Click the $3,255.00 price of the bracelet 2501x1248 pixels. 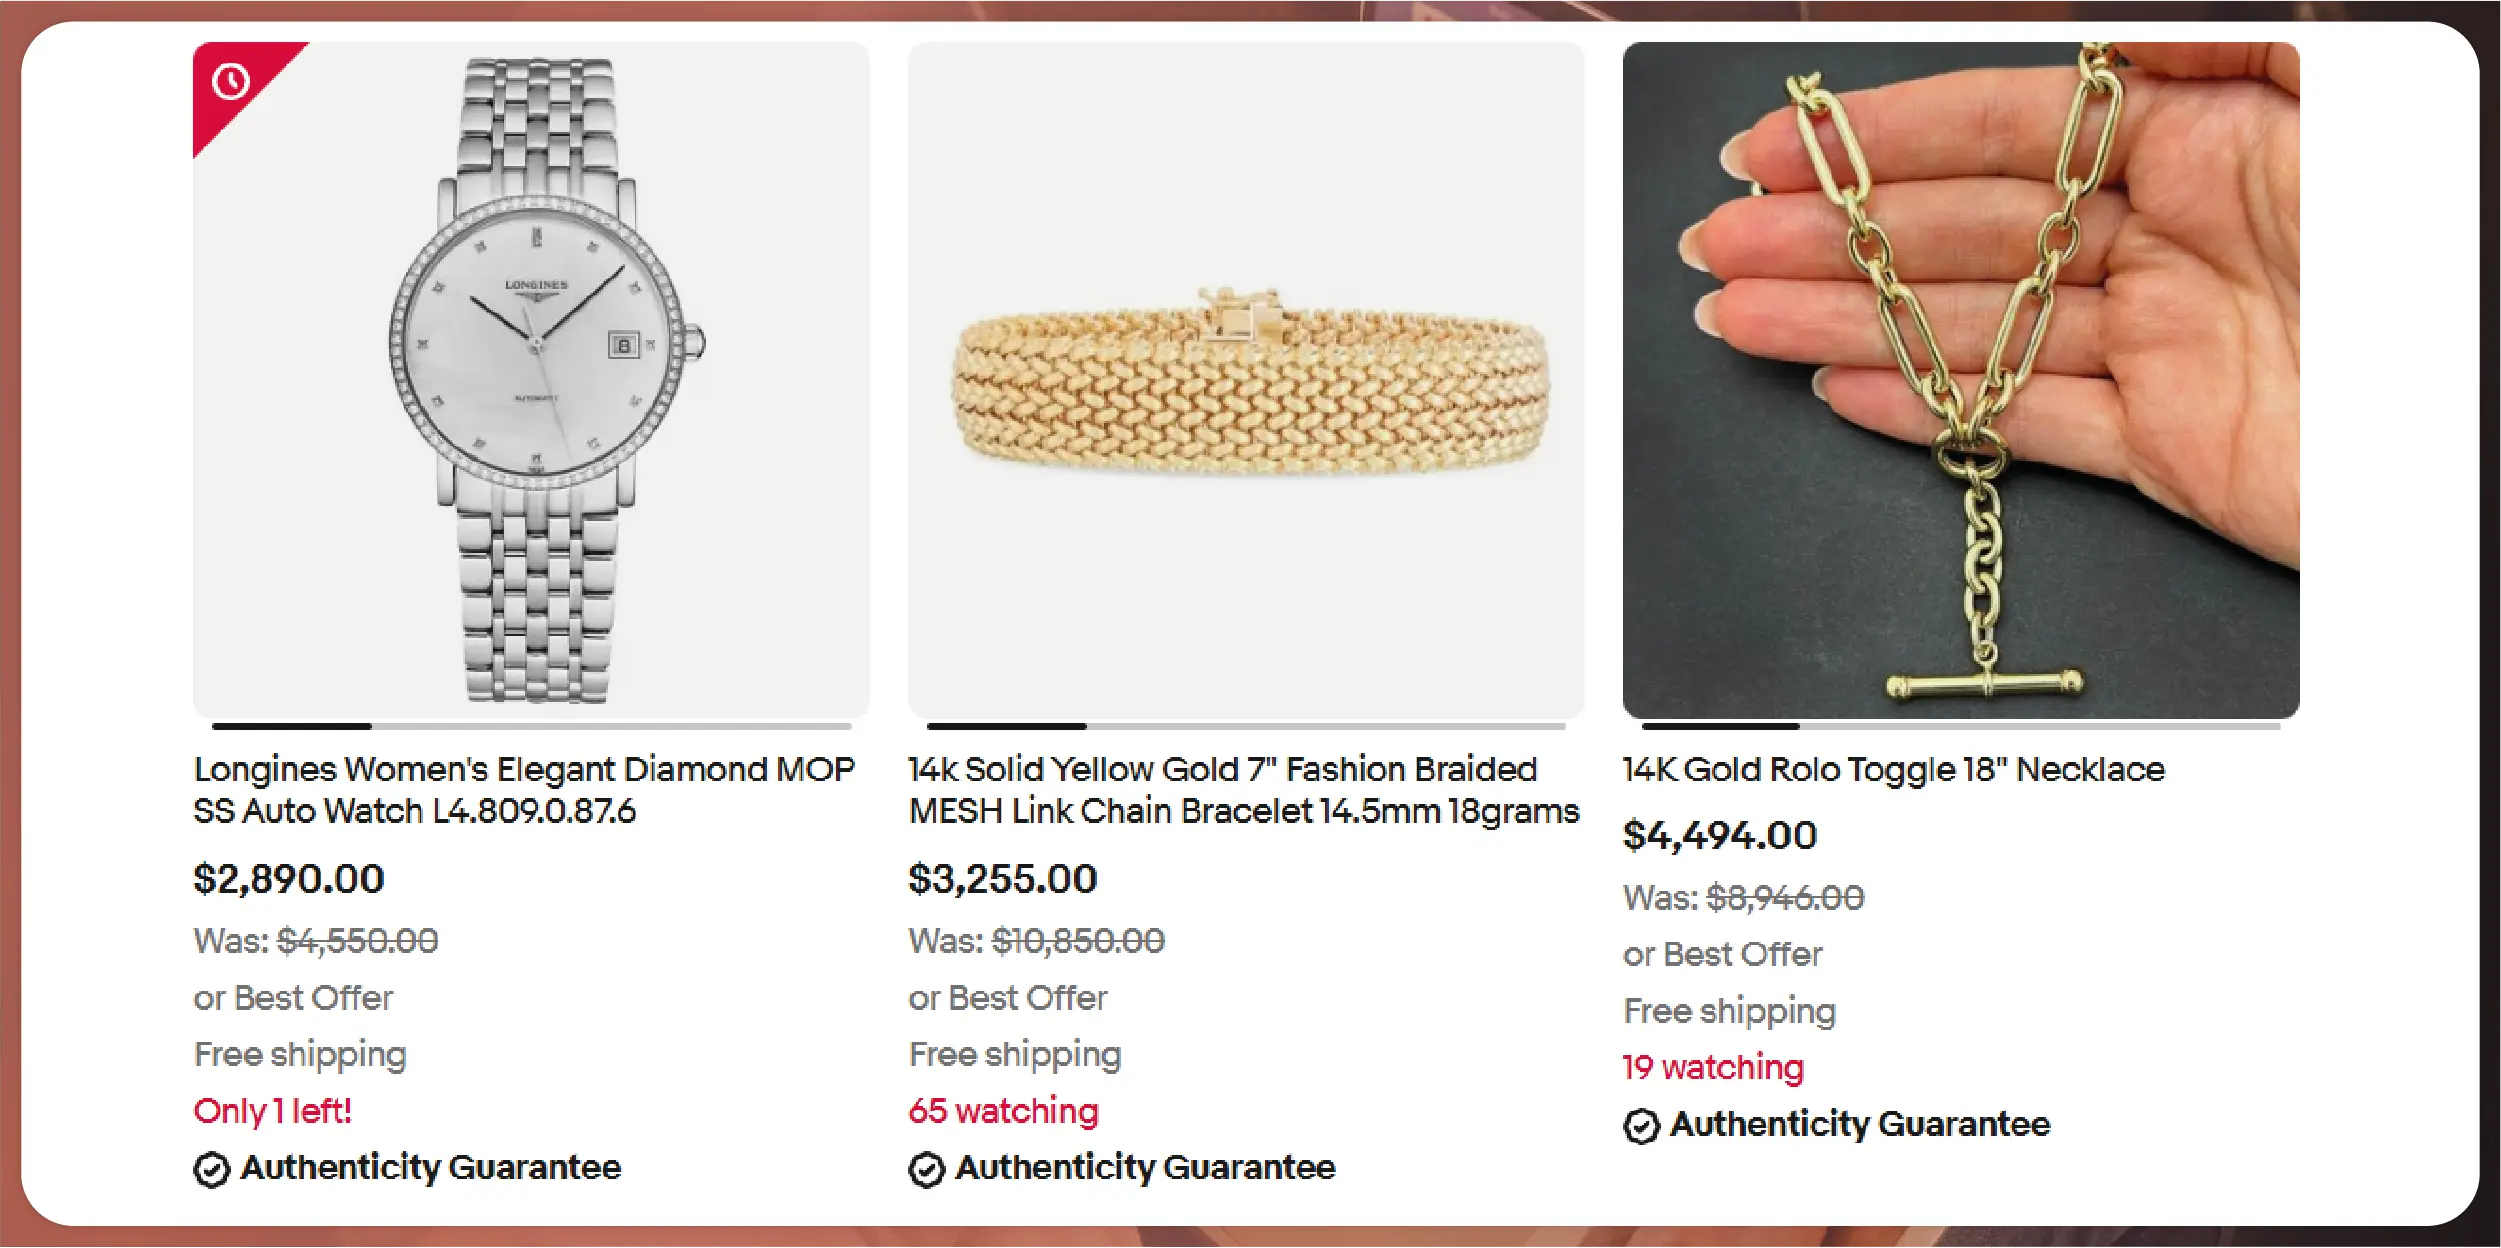tap(1002, 879)
